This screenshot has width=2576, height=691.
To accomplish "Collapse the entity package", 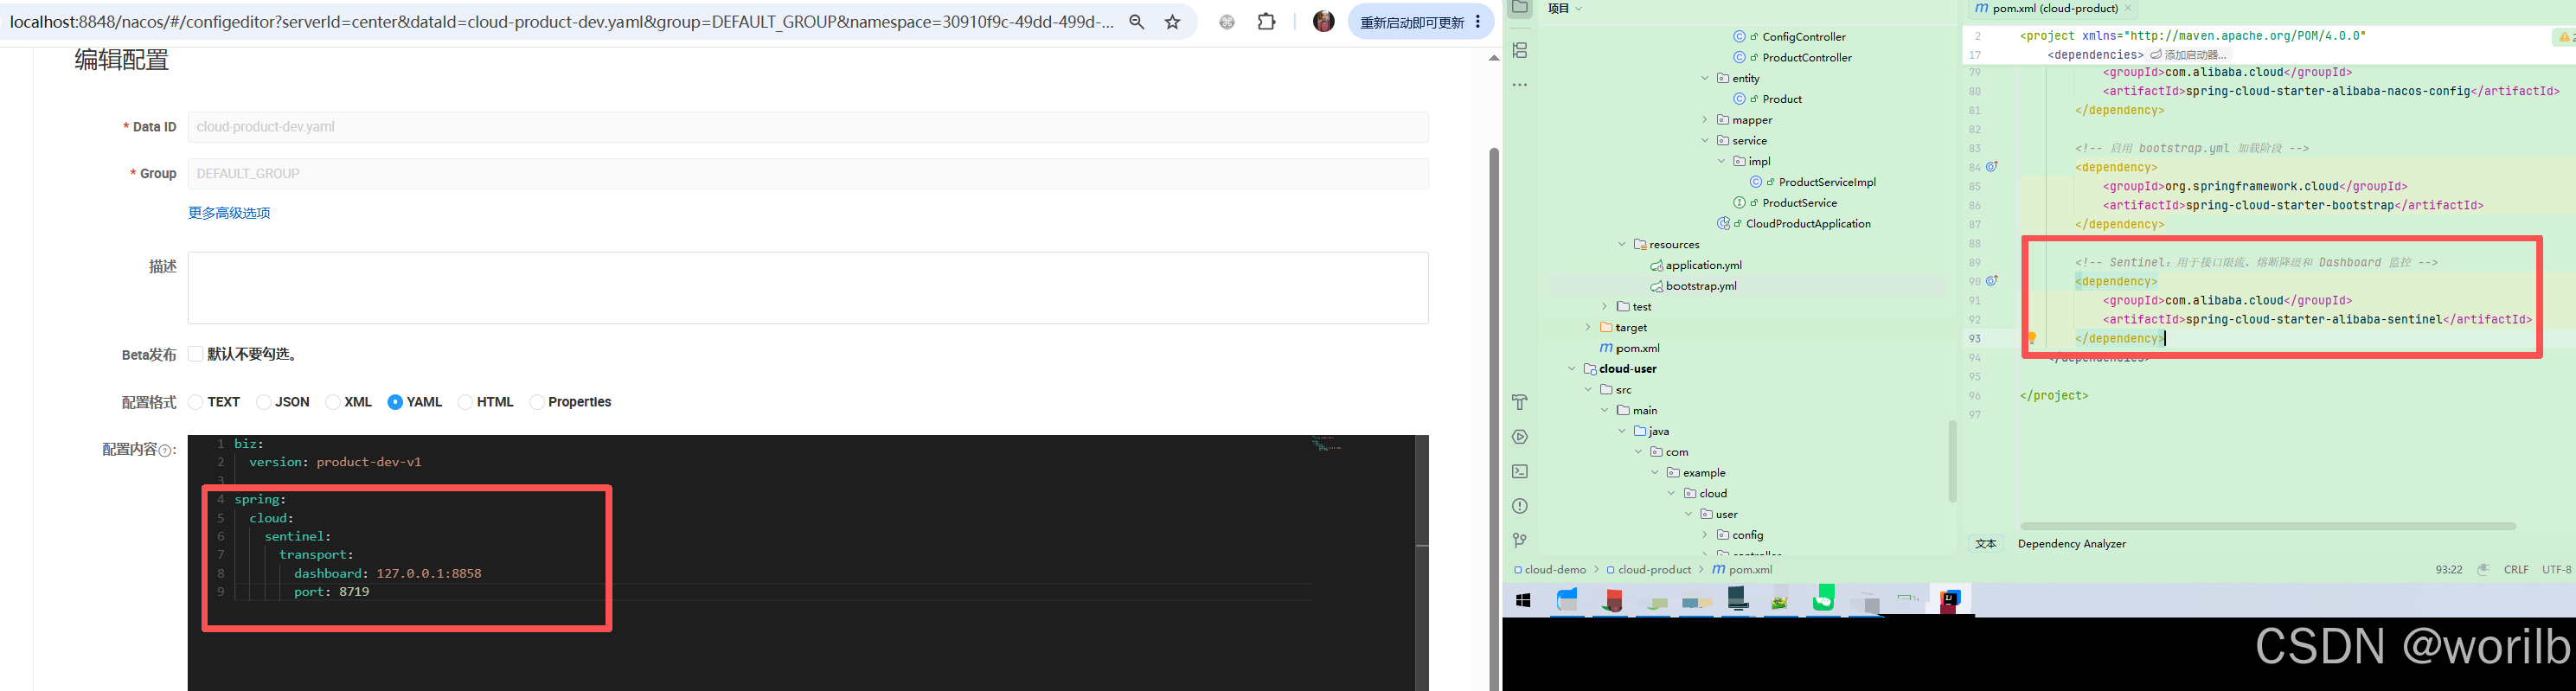I will (x=1705, y=78).
